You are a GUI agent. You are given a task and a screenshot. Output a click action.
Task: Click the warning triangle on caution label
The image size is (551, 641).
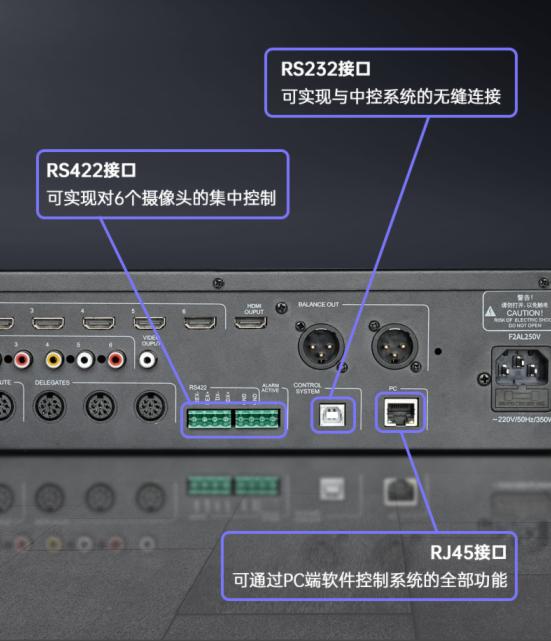(490, 312)
